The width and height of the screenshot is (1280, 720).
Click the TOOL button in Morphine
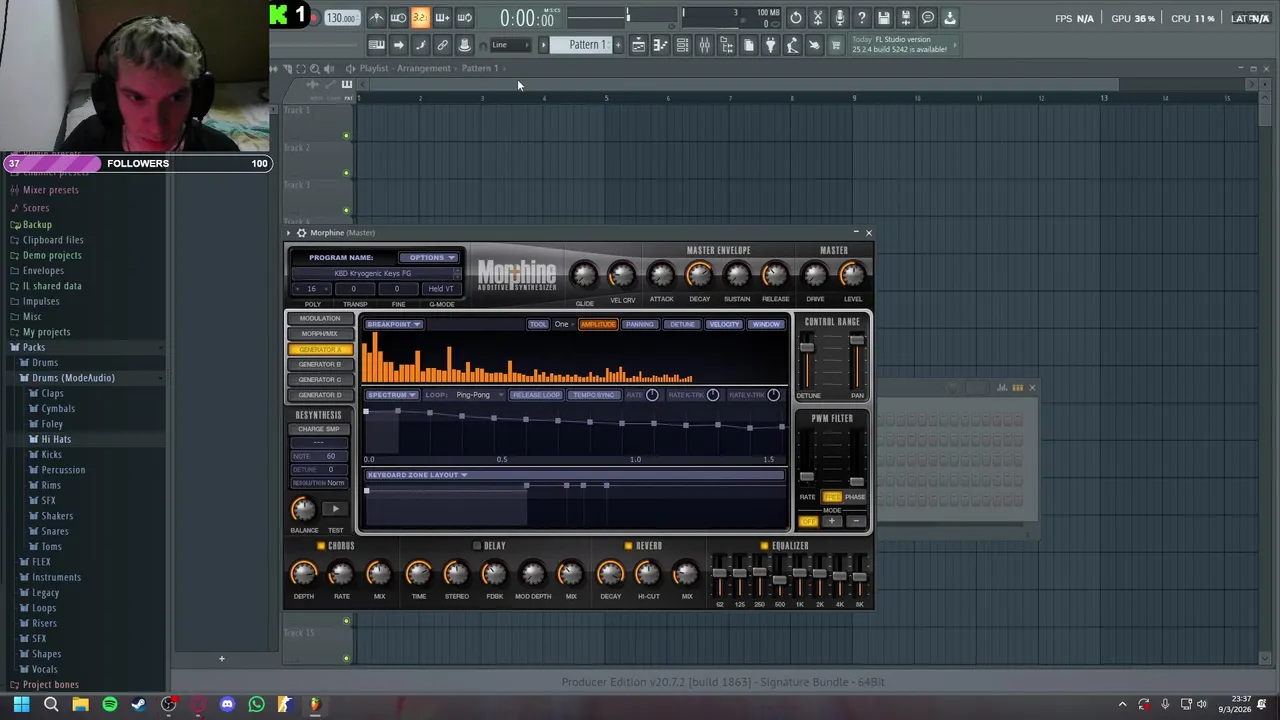538,324
